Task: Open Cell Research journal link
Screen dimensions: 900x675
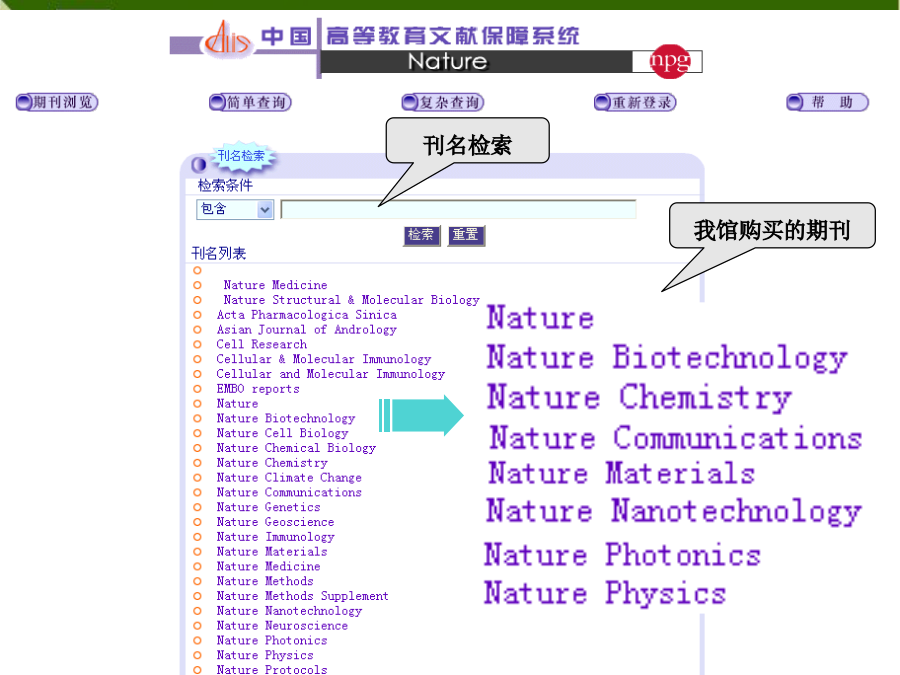Action: coord(261,344)
